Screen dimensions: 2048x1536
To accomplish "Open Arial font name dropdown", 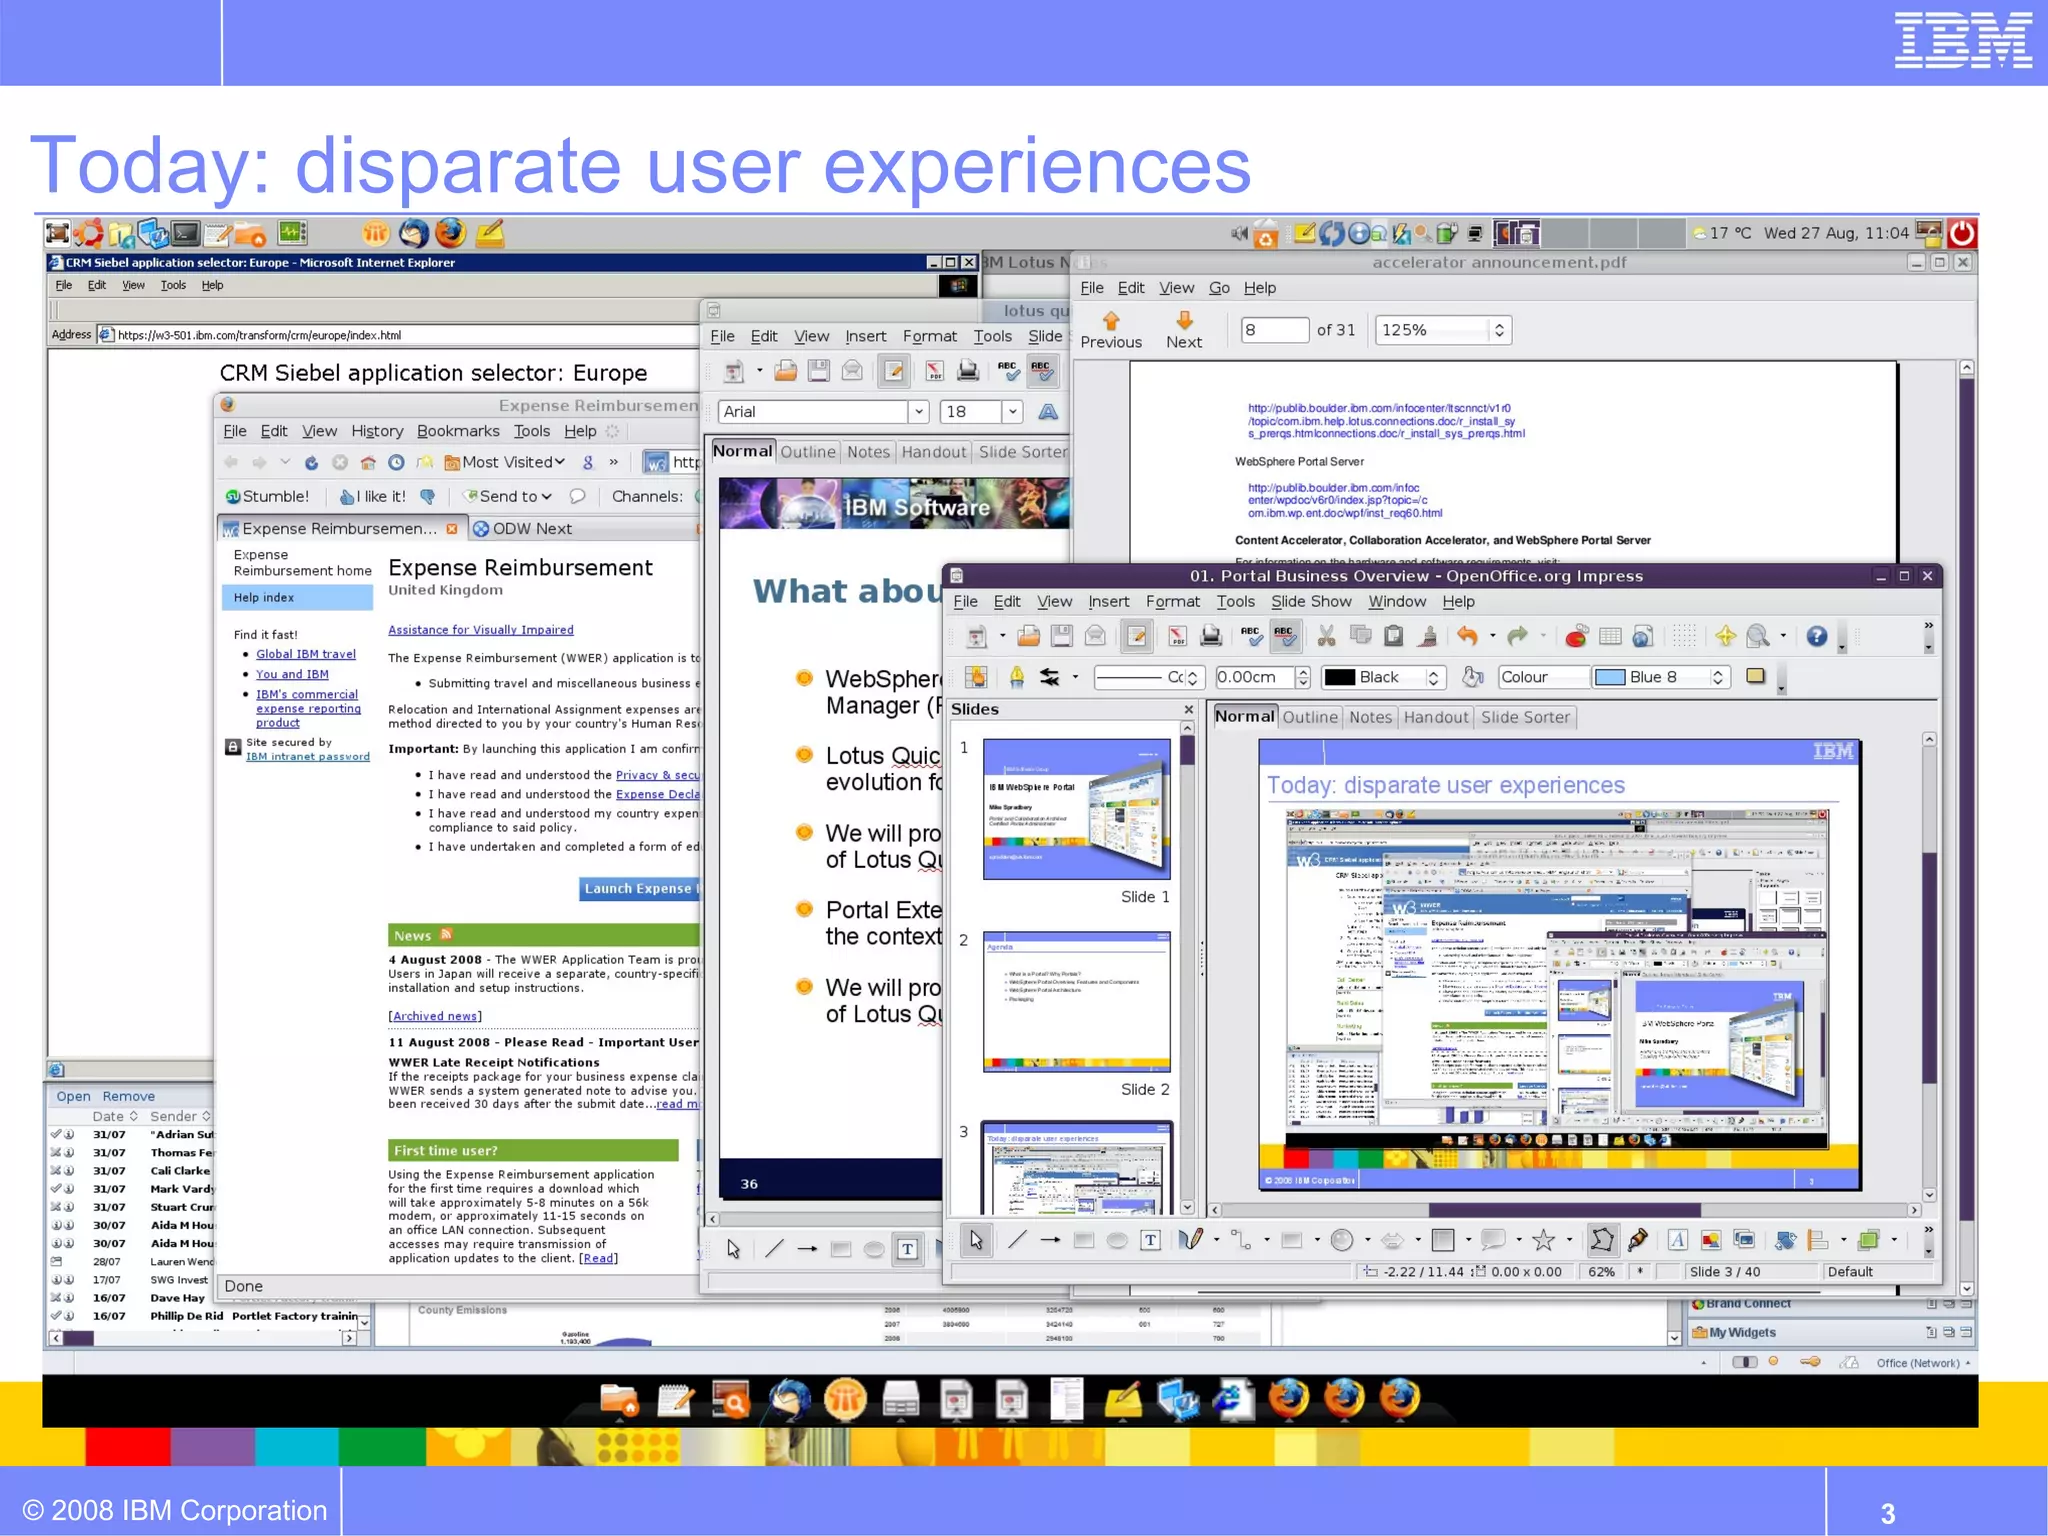I will (x=919, y=411).
